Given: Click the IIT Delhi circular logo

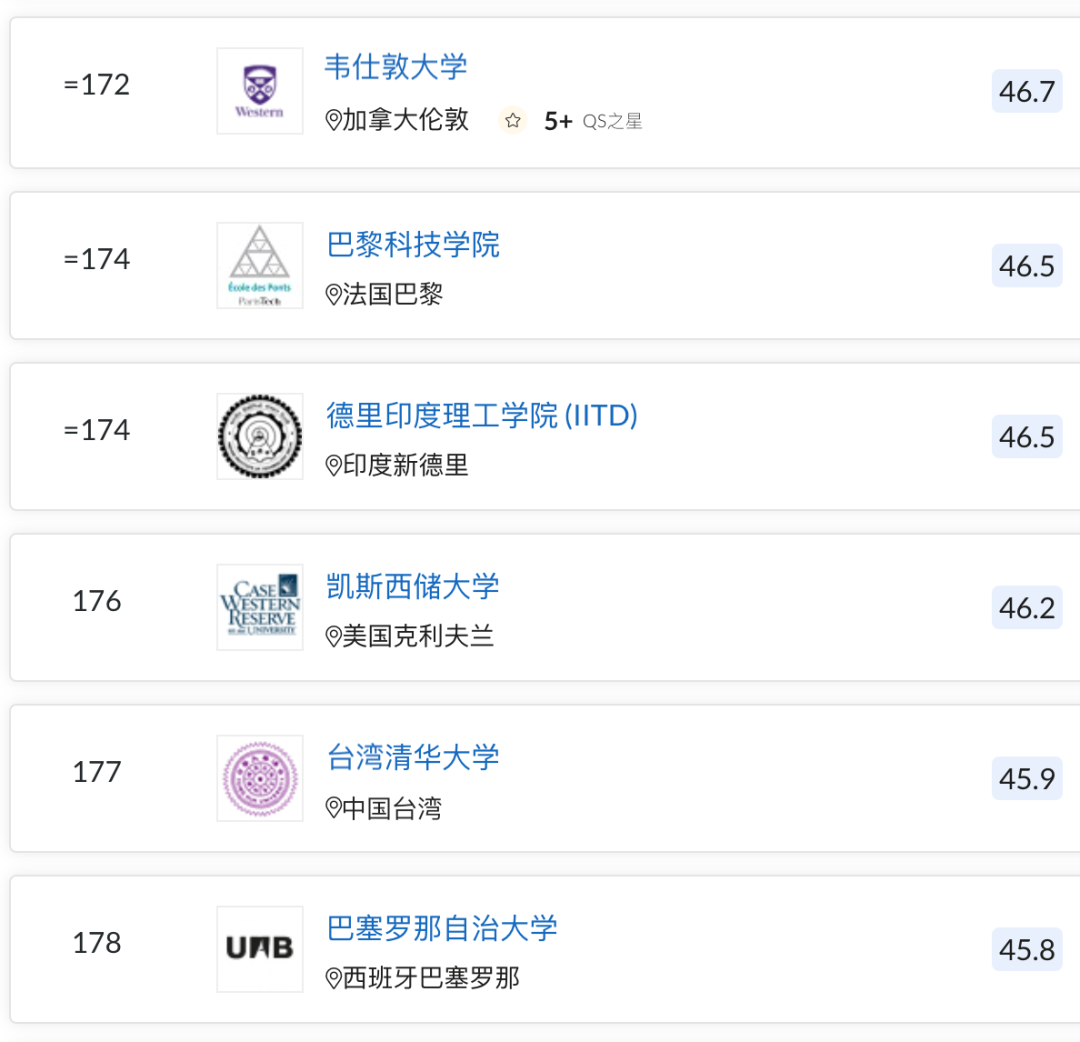Looking at the screenshot, I should tap(259, 436).
